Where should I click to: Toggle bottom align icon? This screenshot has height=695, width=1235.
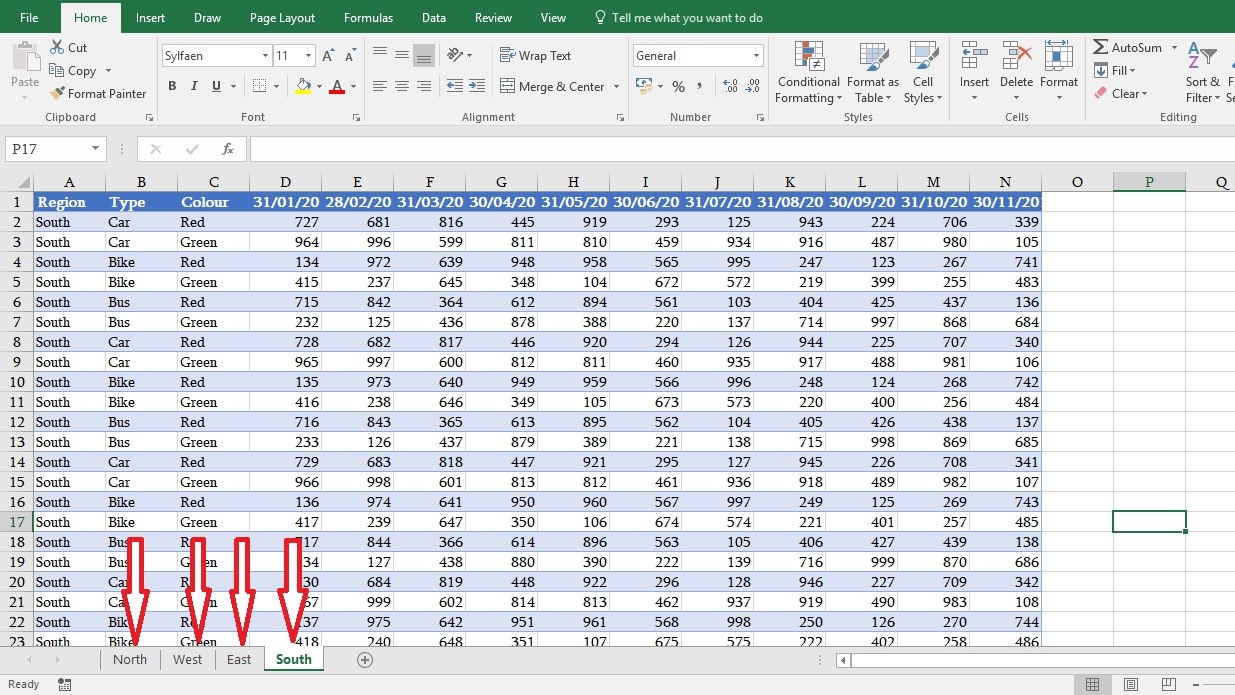(x=424, y=55)
